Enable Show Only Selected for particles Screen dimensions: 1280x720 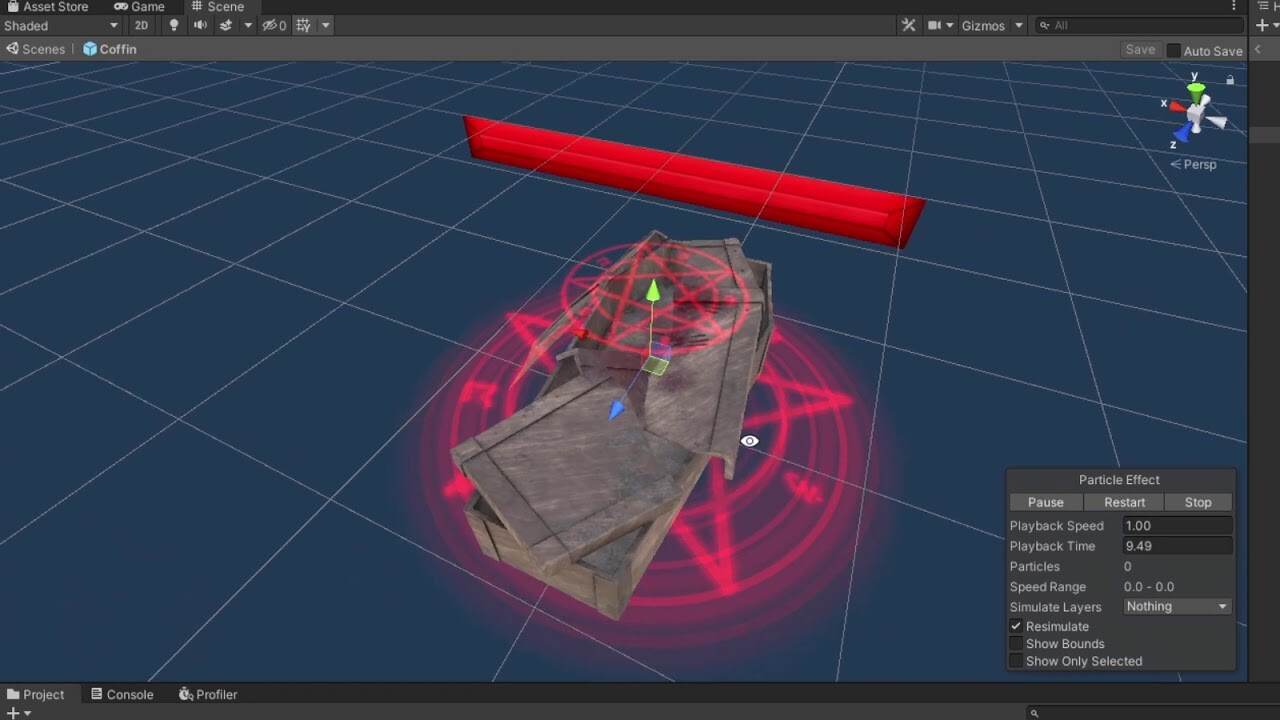pos(1017,660)
